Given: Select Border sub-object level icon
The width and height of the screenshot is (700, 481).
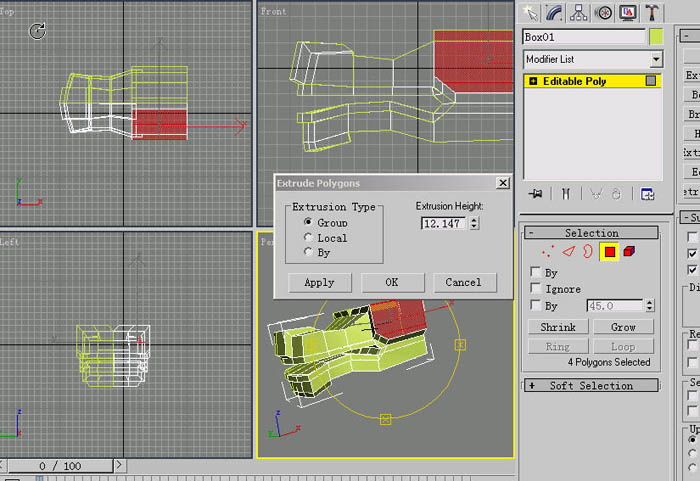Looking at the screenshot, I should click(x=588, y=252).
